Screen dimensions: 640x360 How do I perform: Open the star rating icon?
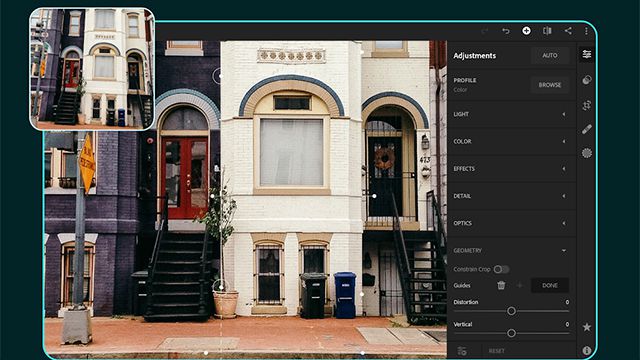[587, 327]
